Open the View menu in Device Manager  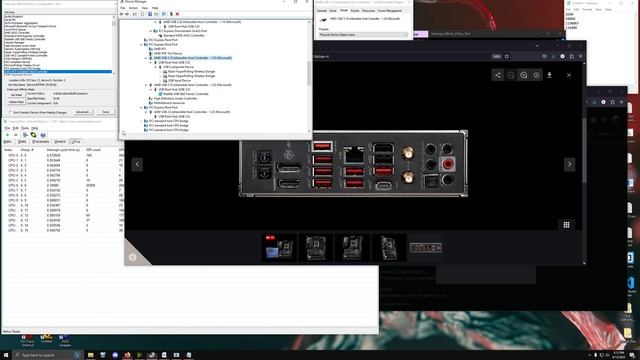pyautogui.click(x=144, y=8)
